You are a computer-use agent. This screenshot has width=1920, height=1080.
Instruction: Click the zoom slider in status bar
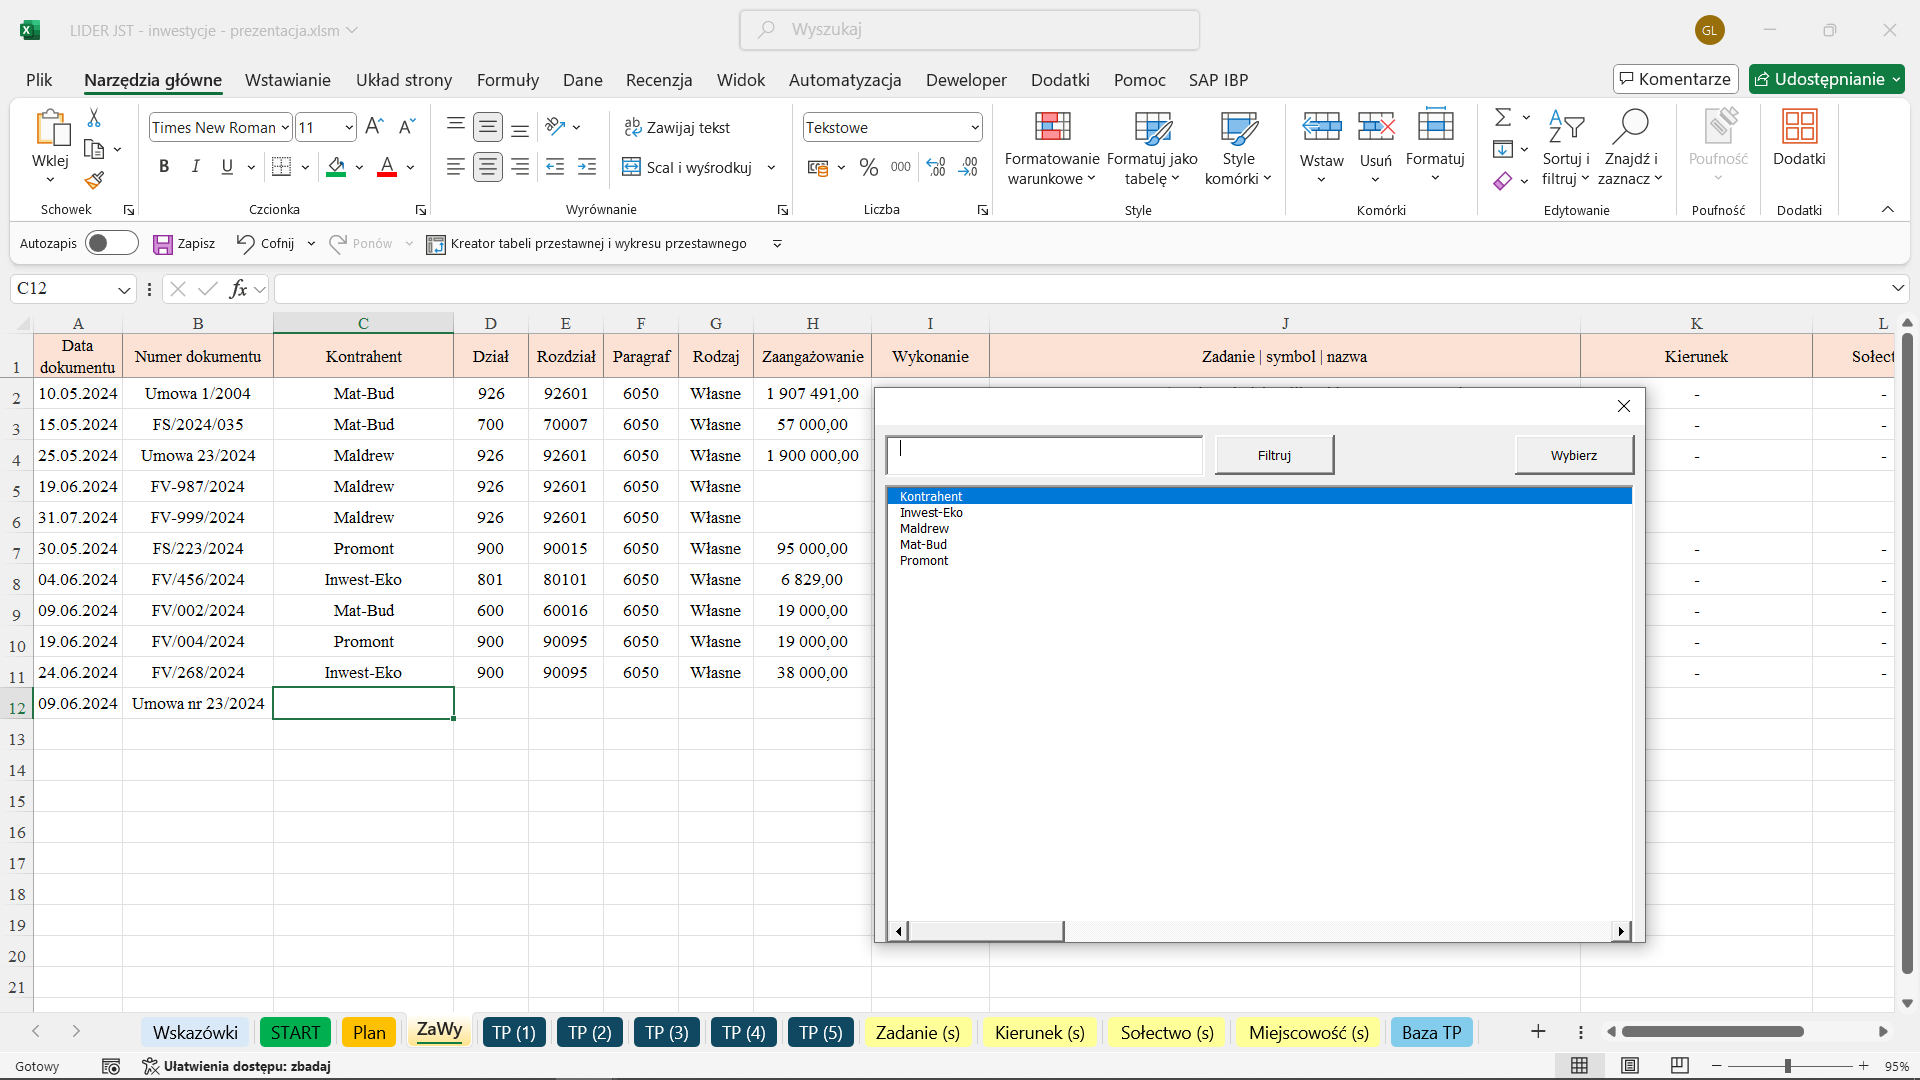1787,1066
